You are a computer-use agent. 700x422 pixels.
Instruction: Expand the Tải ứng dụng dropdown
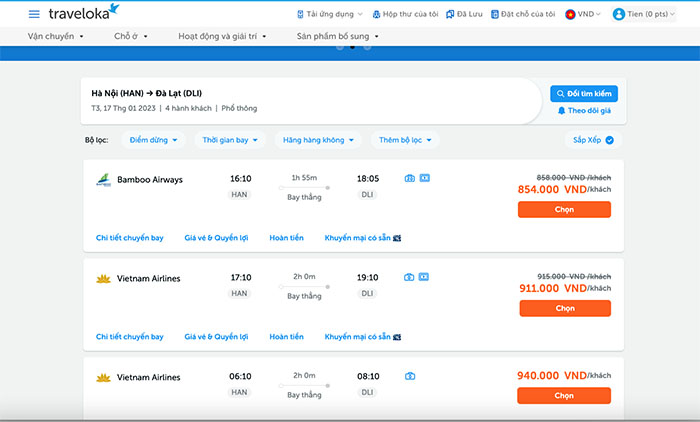tap(330, 14)
